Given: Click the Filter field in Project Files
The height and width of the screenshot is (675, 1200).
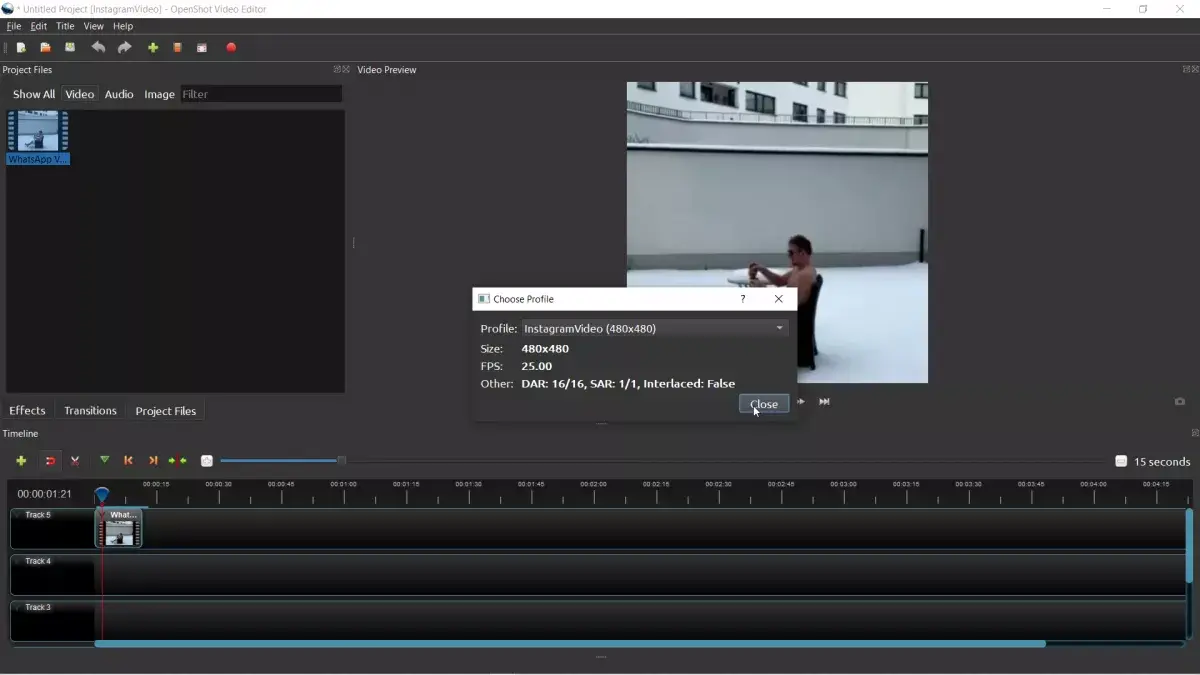Looking at the screenshot, I should point(260,94).
